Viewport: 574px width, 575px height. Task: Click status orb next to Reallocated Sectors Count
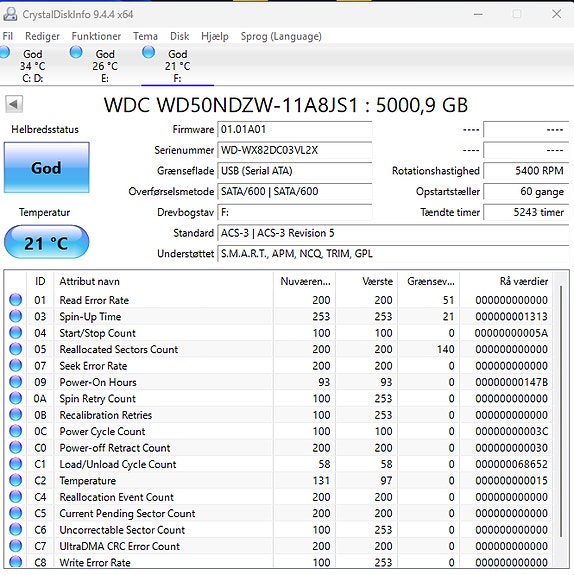tap(15, 349)
